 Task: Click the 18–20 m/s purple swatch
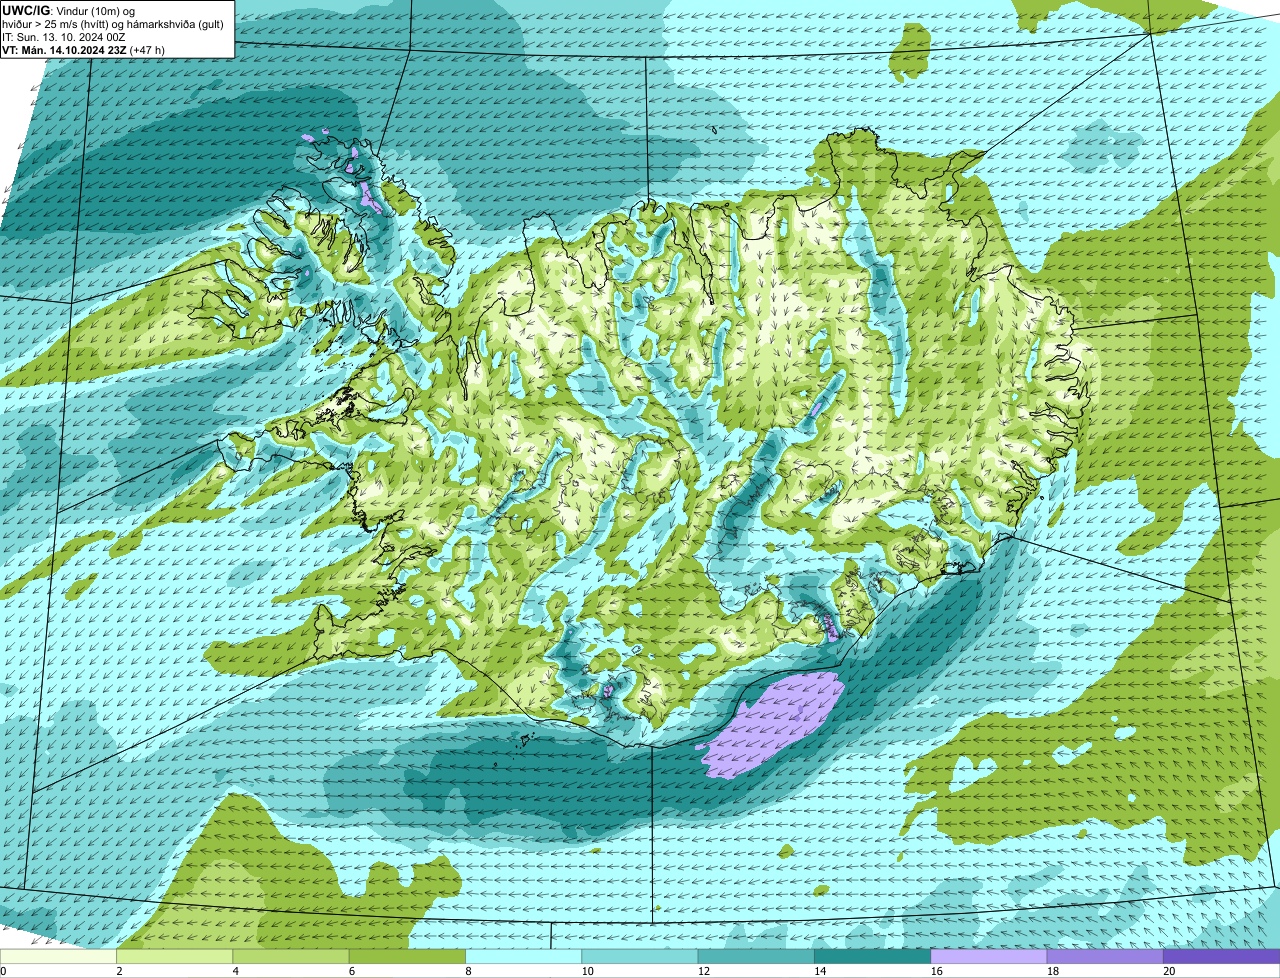tap(1105, 956)
